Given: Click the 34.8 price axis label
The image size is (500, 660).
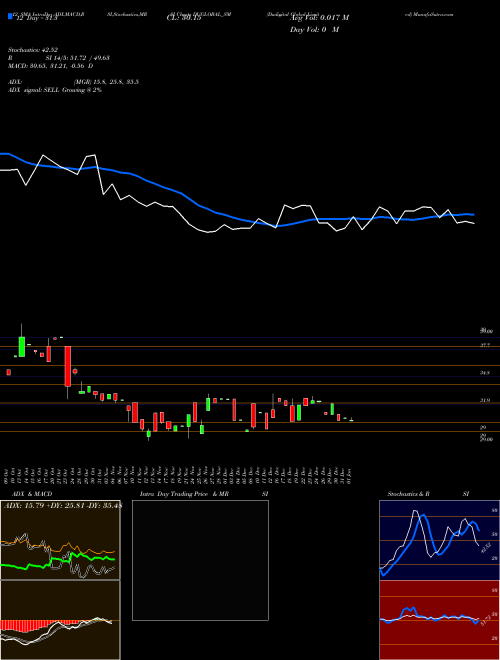Looking at the screenshot, I should point(485,373).
